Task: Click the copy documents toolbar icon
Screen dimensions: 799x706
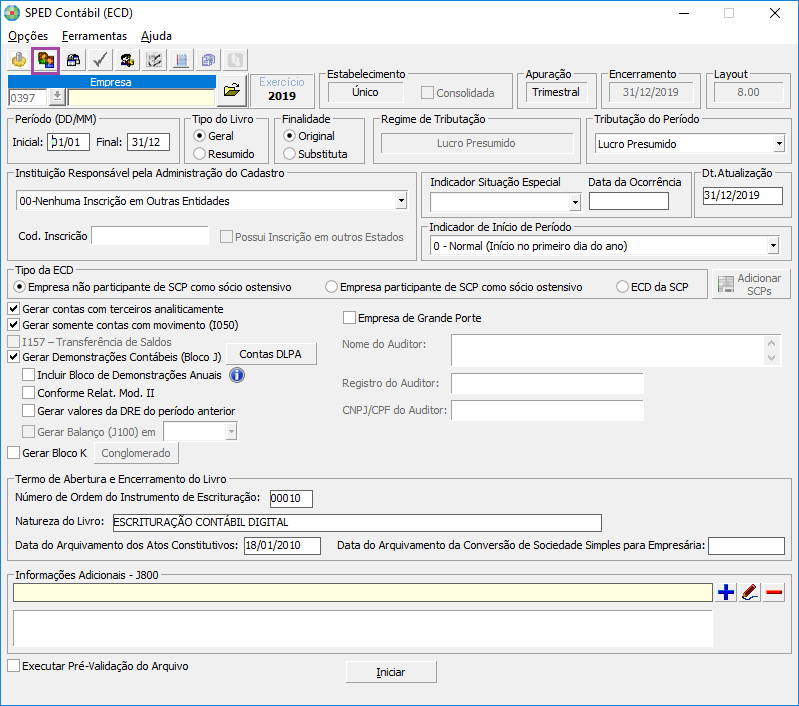Action: [x=208, y=60]
